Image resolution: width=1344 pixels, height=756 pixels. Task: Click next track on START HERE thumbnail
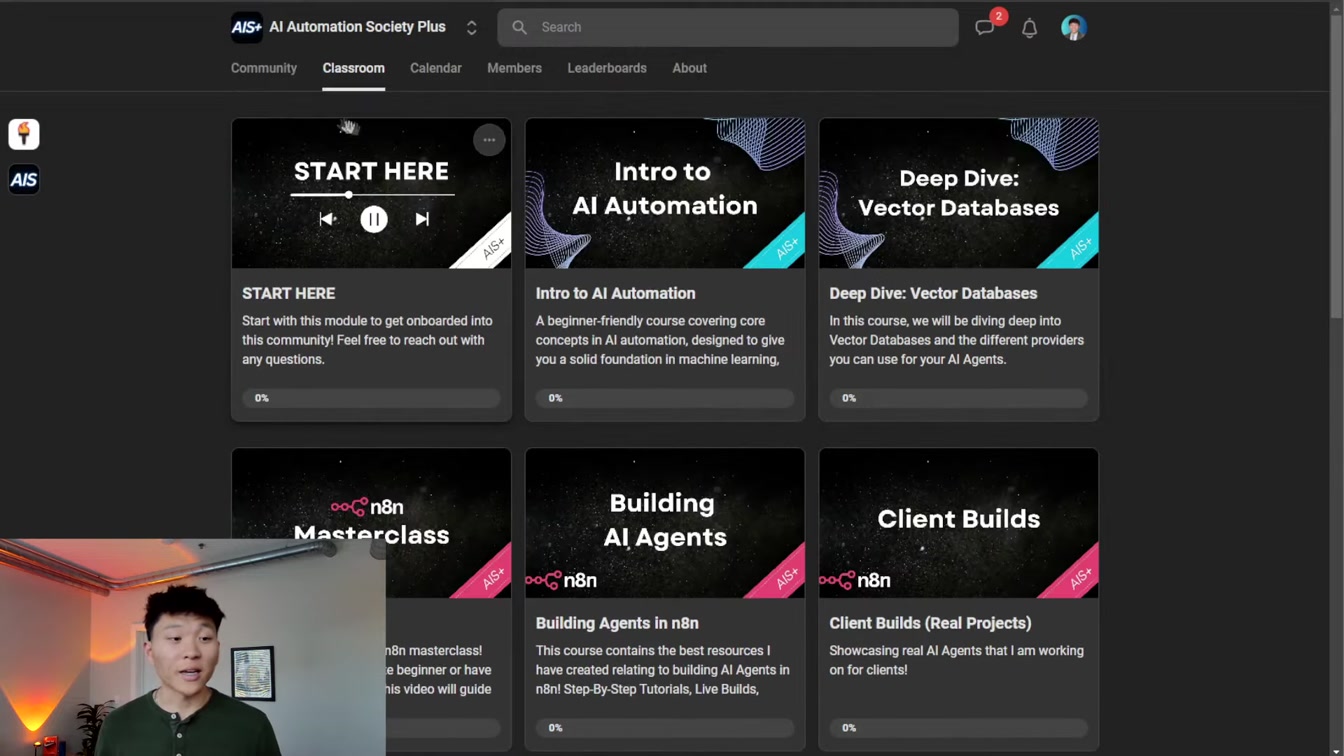[422, 219]
